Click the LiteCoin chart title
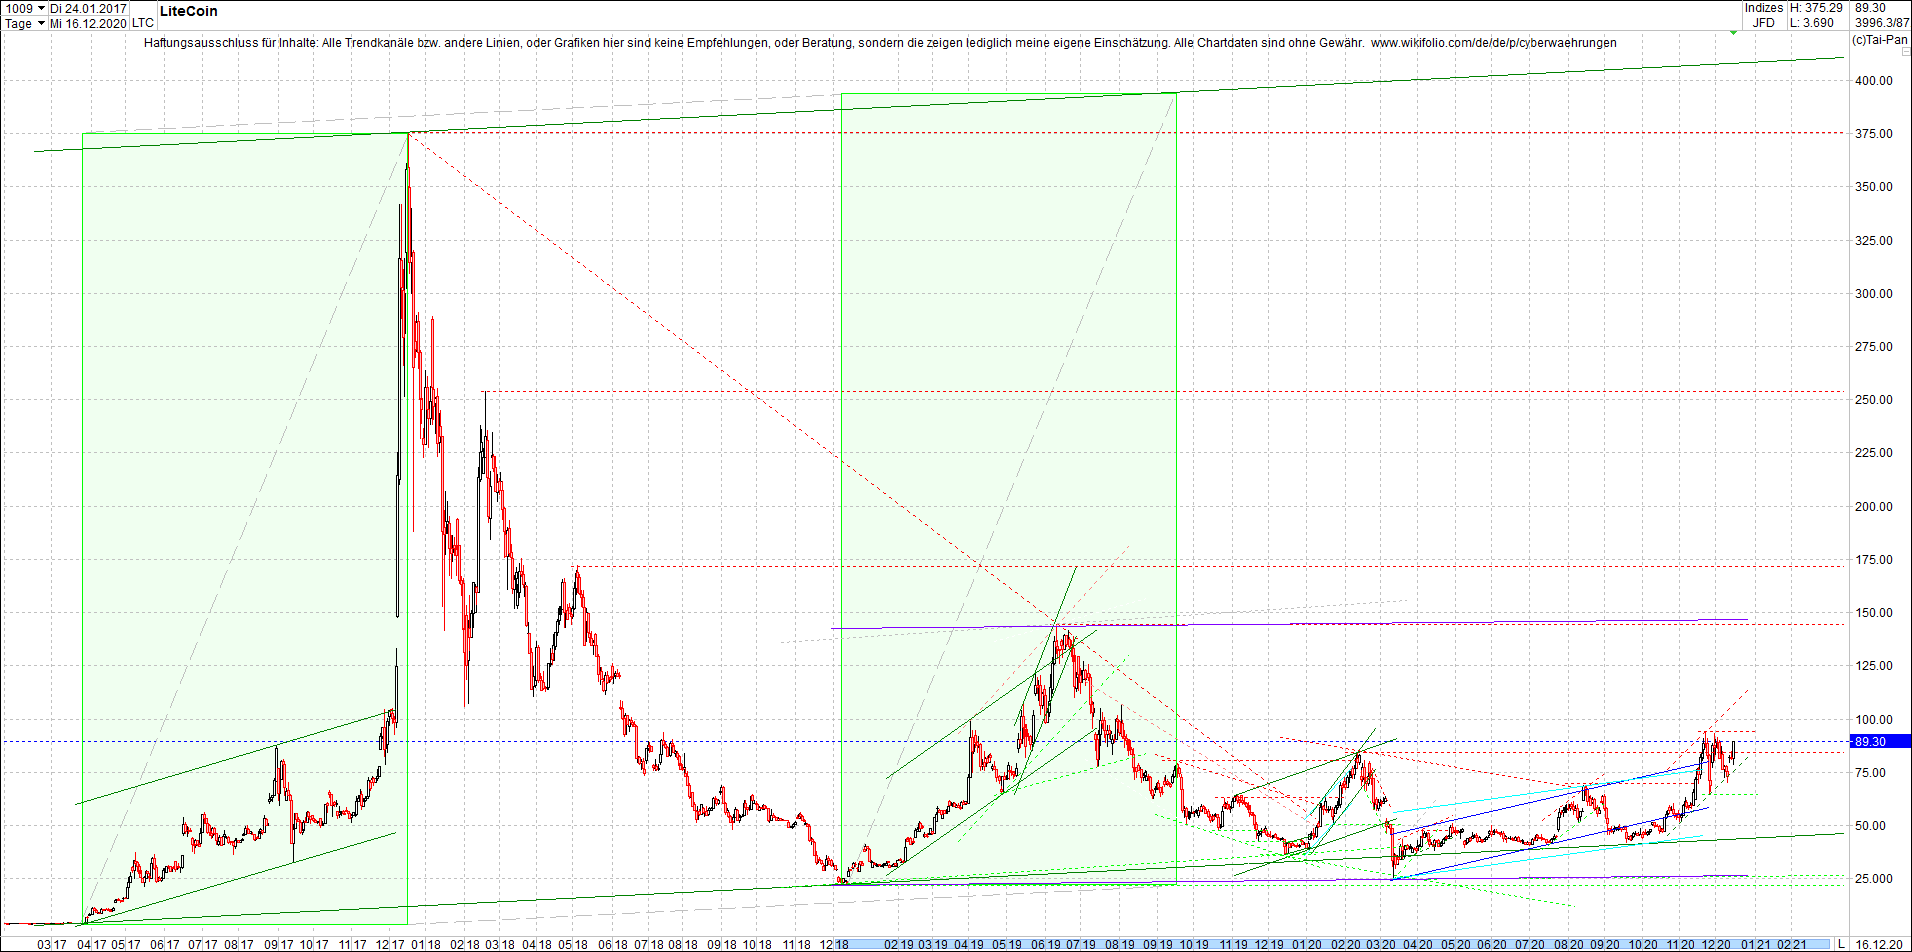Screen dimensions: 1912x952 (188, 11)
